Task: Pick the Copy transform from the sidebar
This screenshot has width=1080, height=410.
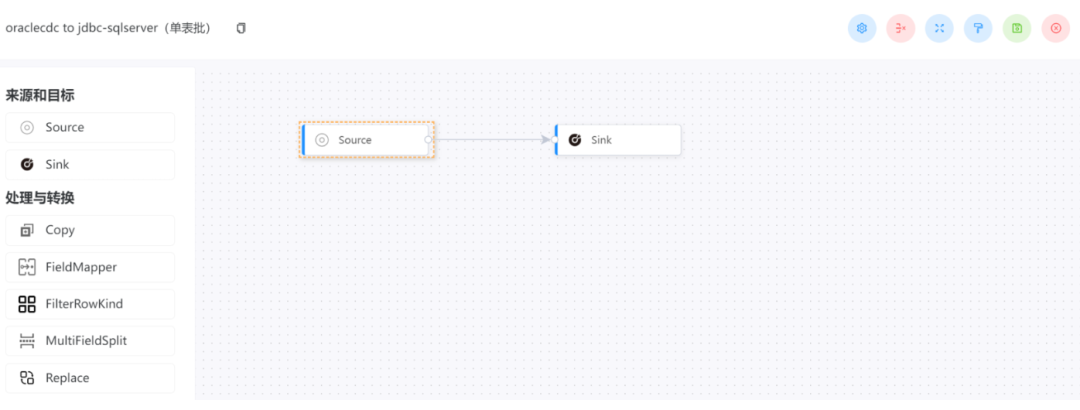Action: click(x=90, y=230)
